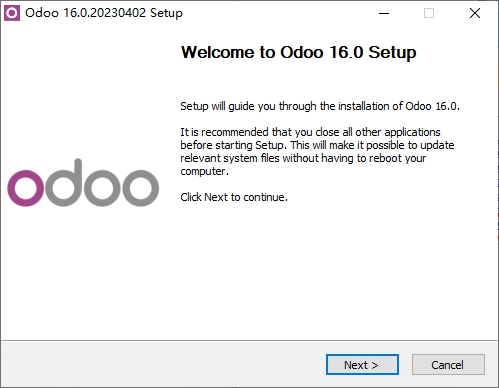499x388 pixels.
Task: Click blank white area below the Odoo logo
Action: [x=83, y=273]
